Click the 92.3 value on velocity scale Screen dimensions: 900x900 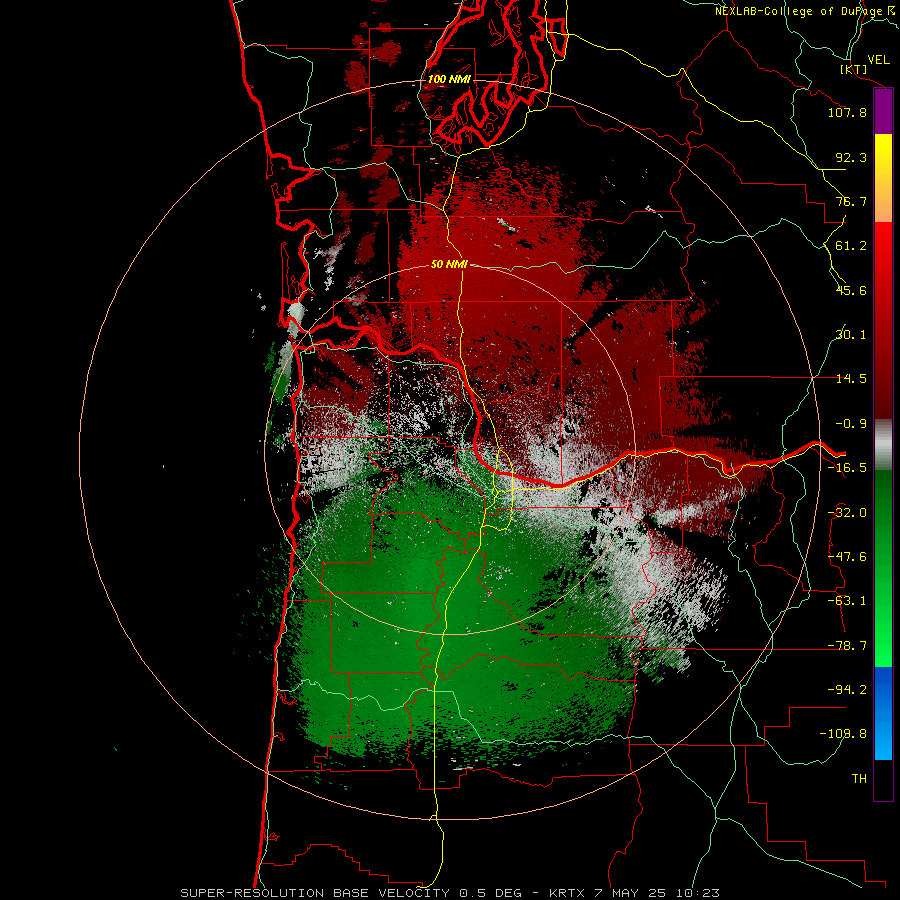point(851,157)
